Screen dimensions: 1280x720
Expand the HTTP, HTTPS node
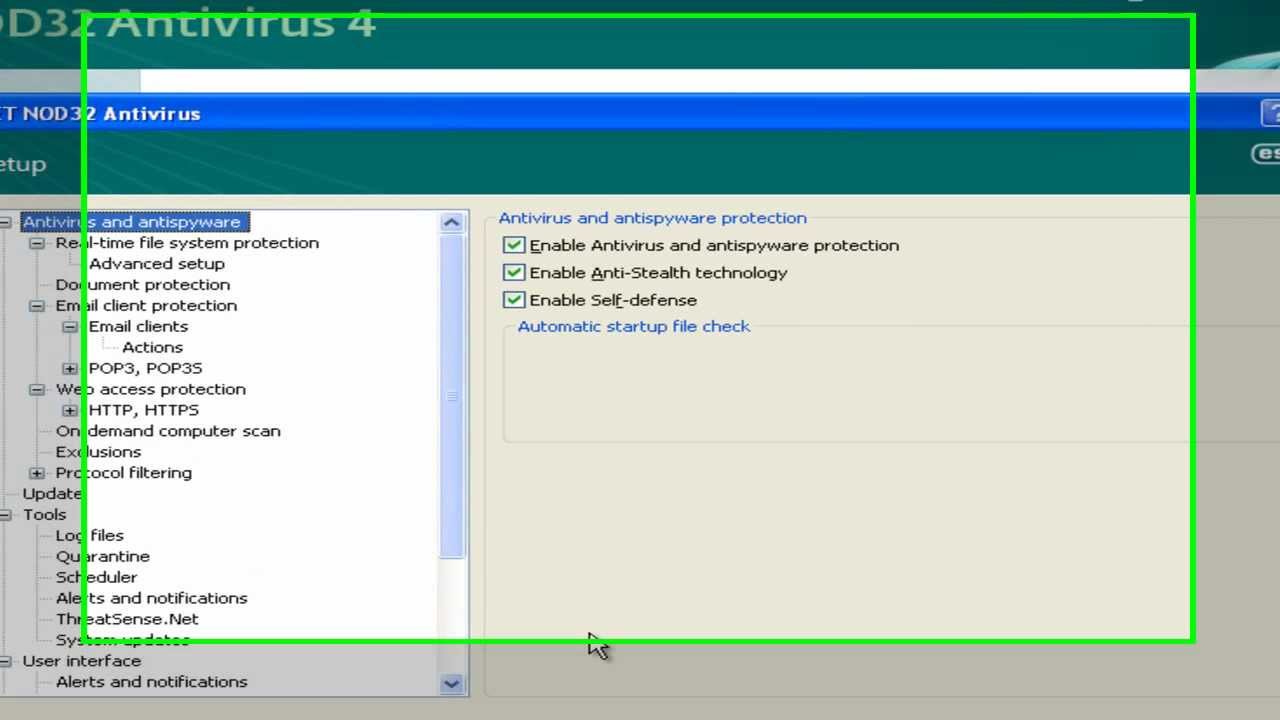click(x=69, y=411)
